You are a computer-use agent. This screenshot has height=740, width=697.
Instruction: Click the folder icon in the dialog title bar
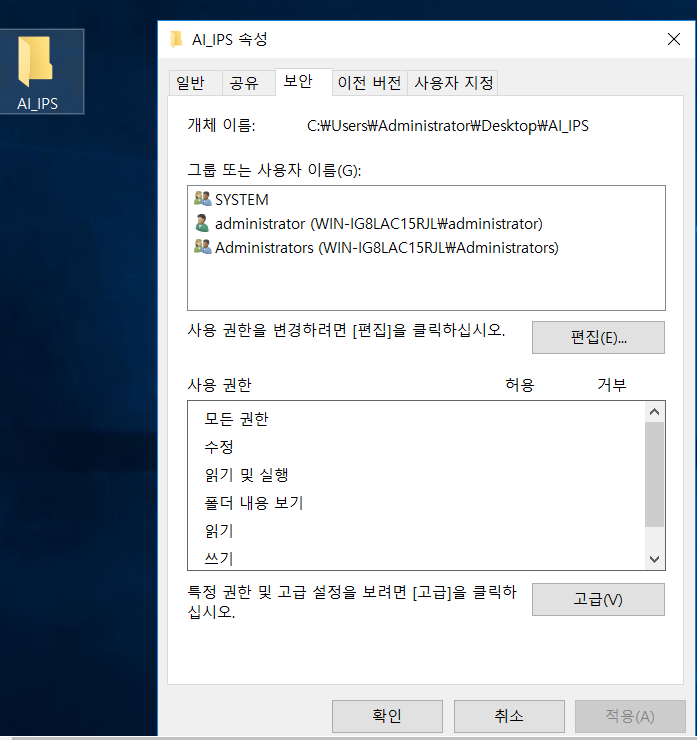[176, 39]
